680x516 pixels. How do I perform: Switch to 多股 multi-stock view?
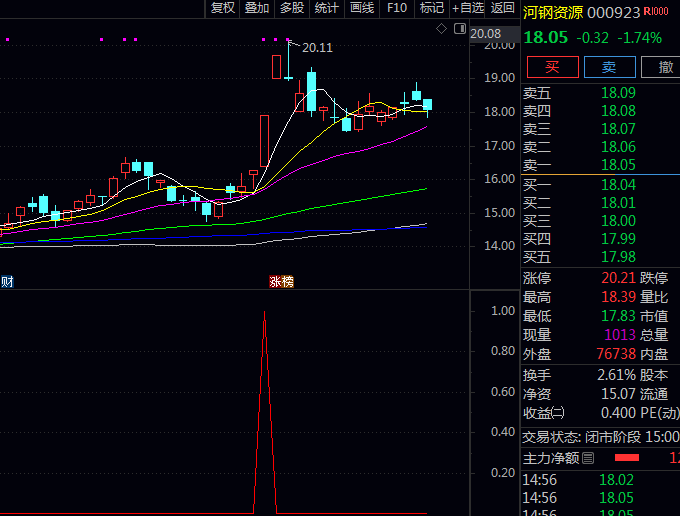[291, 8]
